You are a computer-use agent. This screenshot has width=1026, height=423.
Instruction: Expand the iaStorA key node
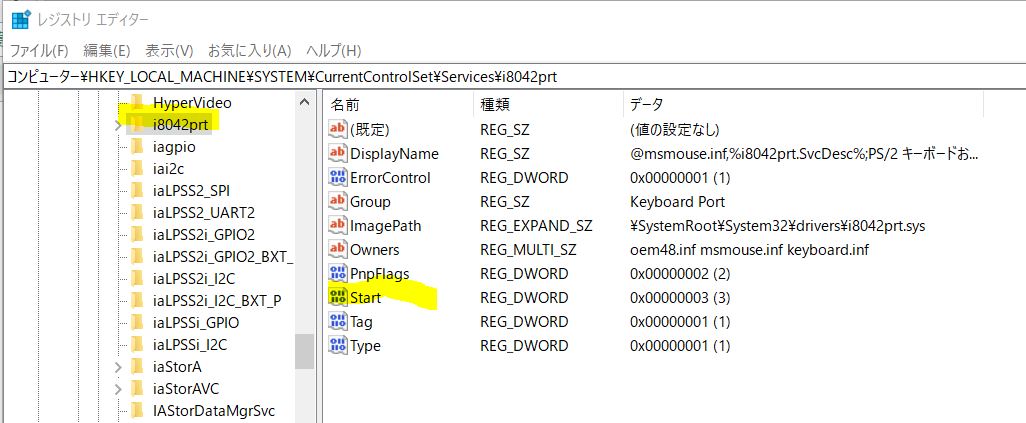pyautogui.click(x=118, y=366)
